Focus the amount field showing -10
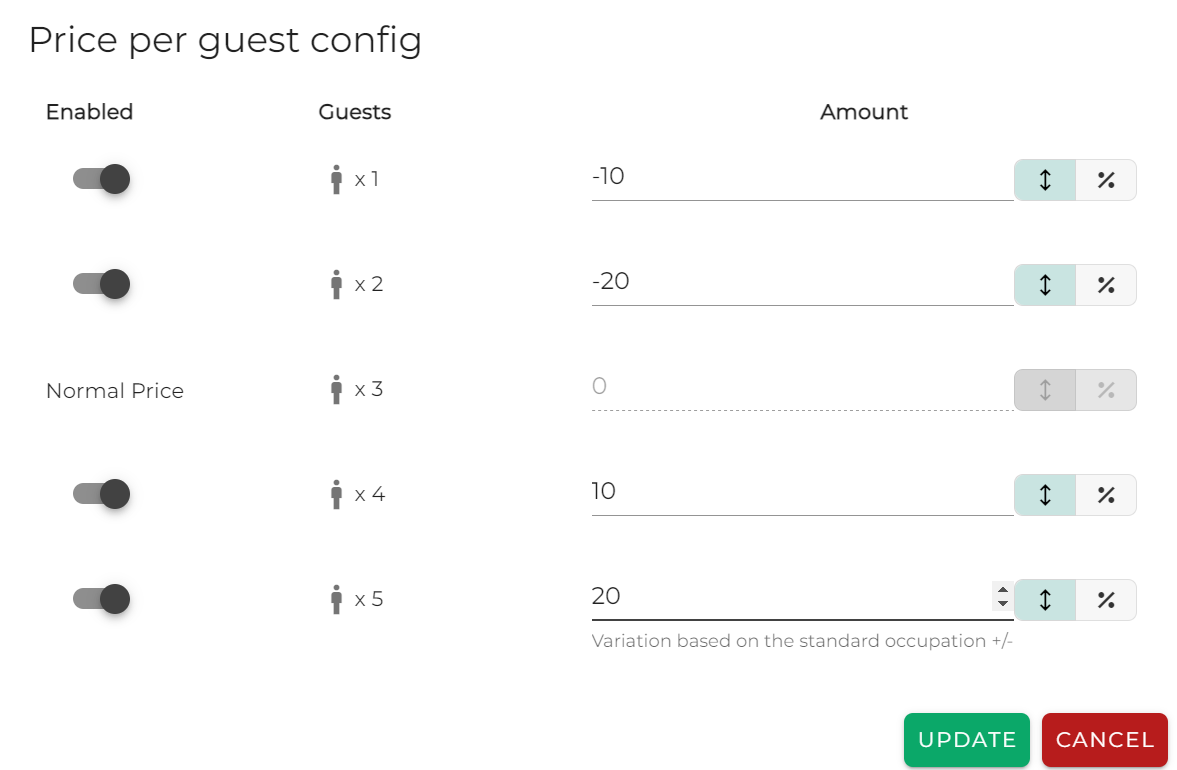The height and width of the screenshot is (770, 1177). 802,179
